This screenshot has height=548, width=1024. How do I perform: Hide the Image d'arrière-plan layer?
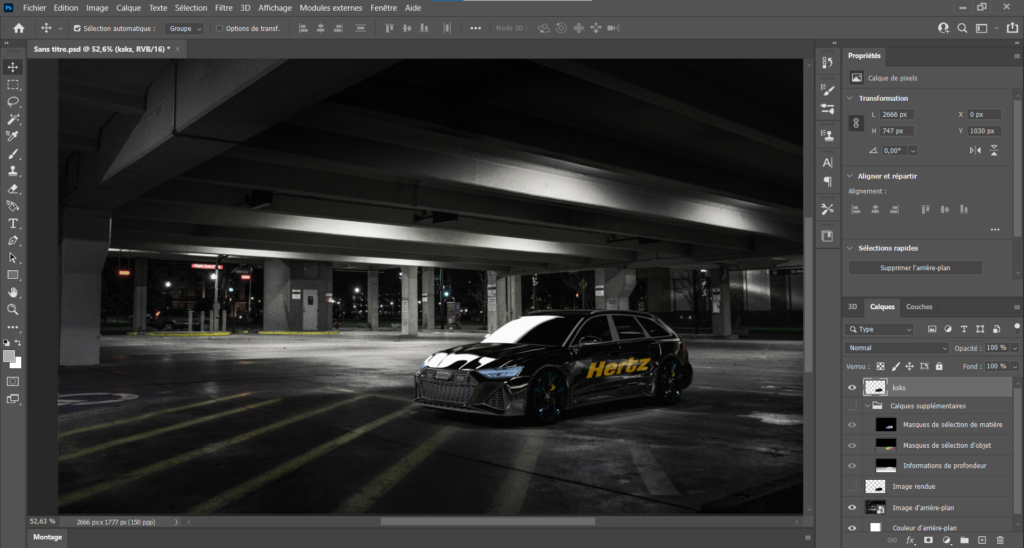click(x=852, y=508)
